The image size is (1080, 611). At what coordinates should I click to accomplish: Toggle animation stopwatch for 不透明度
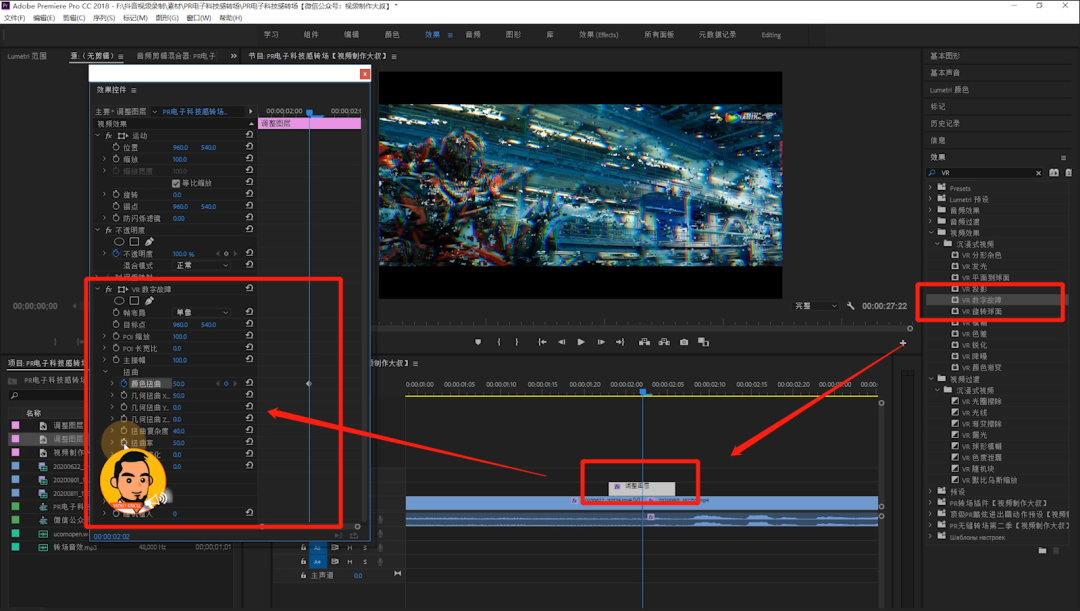click(116, 253)
